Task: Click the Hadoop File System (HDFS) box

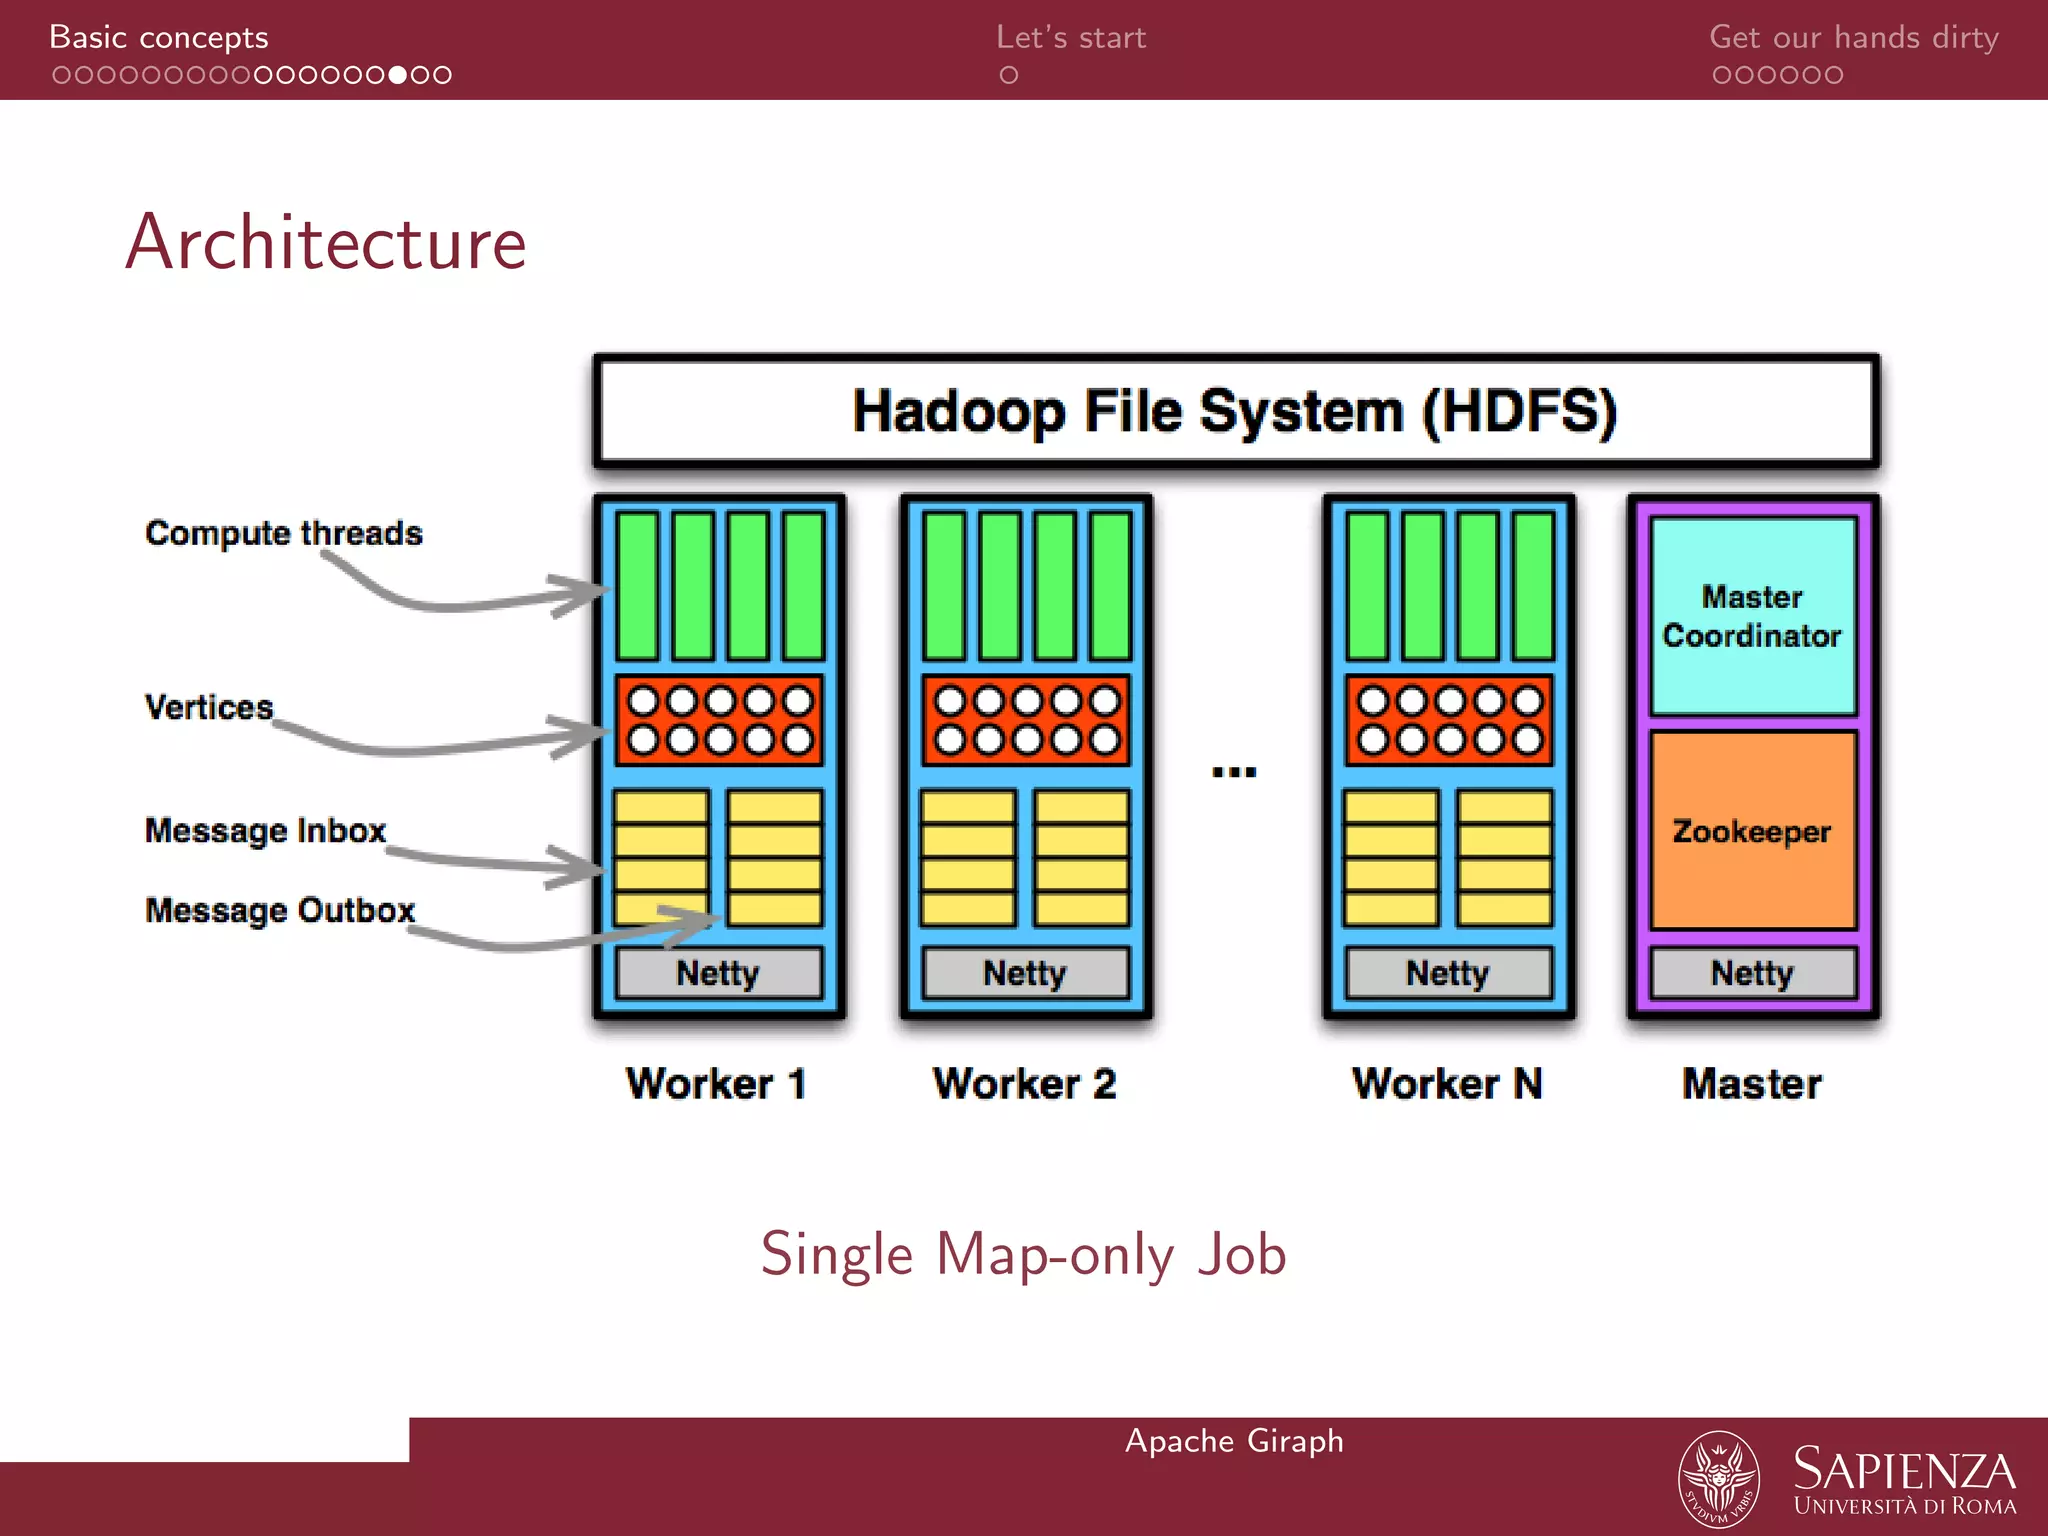Action: 1235,411
